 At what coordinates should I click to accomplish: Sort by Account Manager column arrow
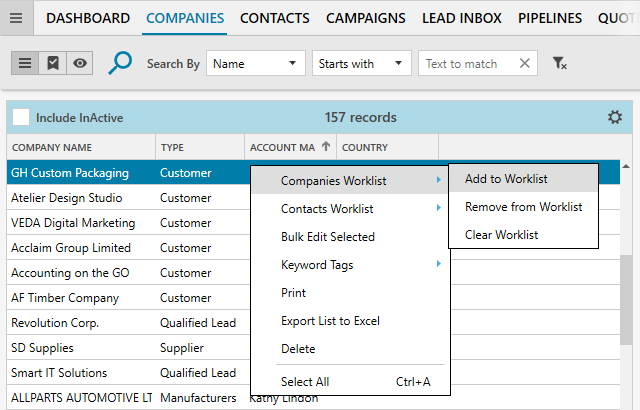(x=325, y=147)
